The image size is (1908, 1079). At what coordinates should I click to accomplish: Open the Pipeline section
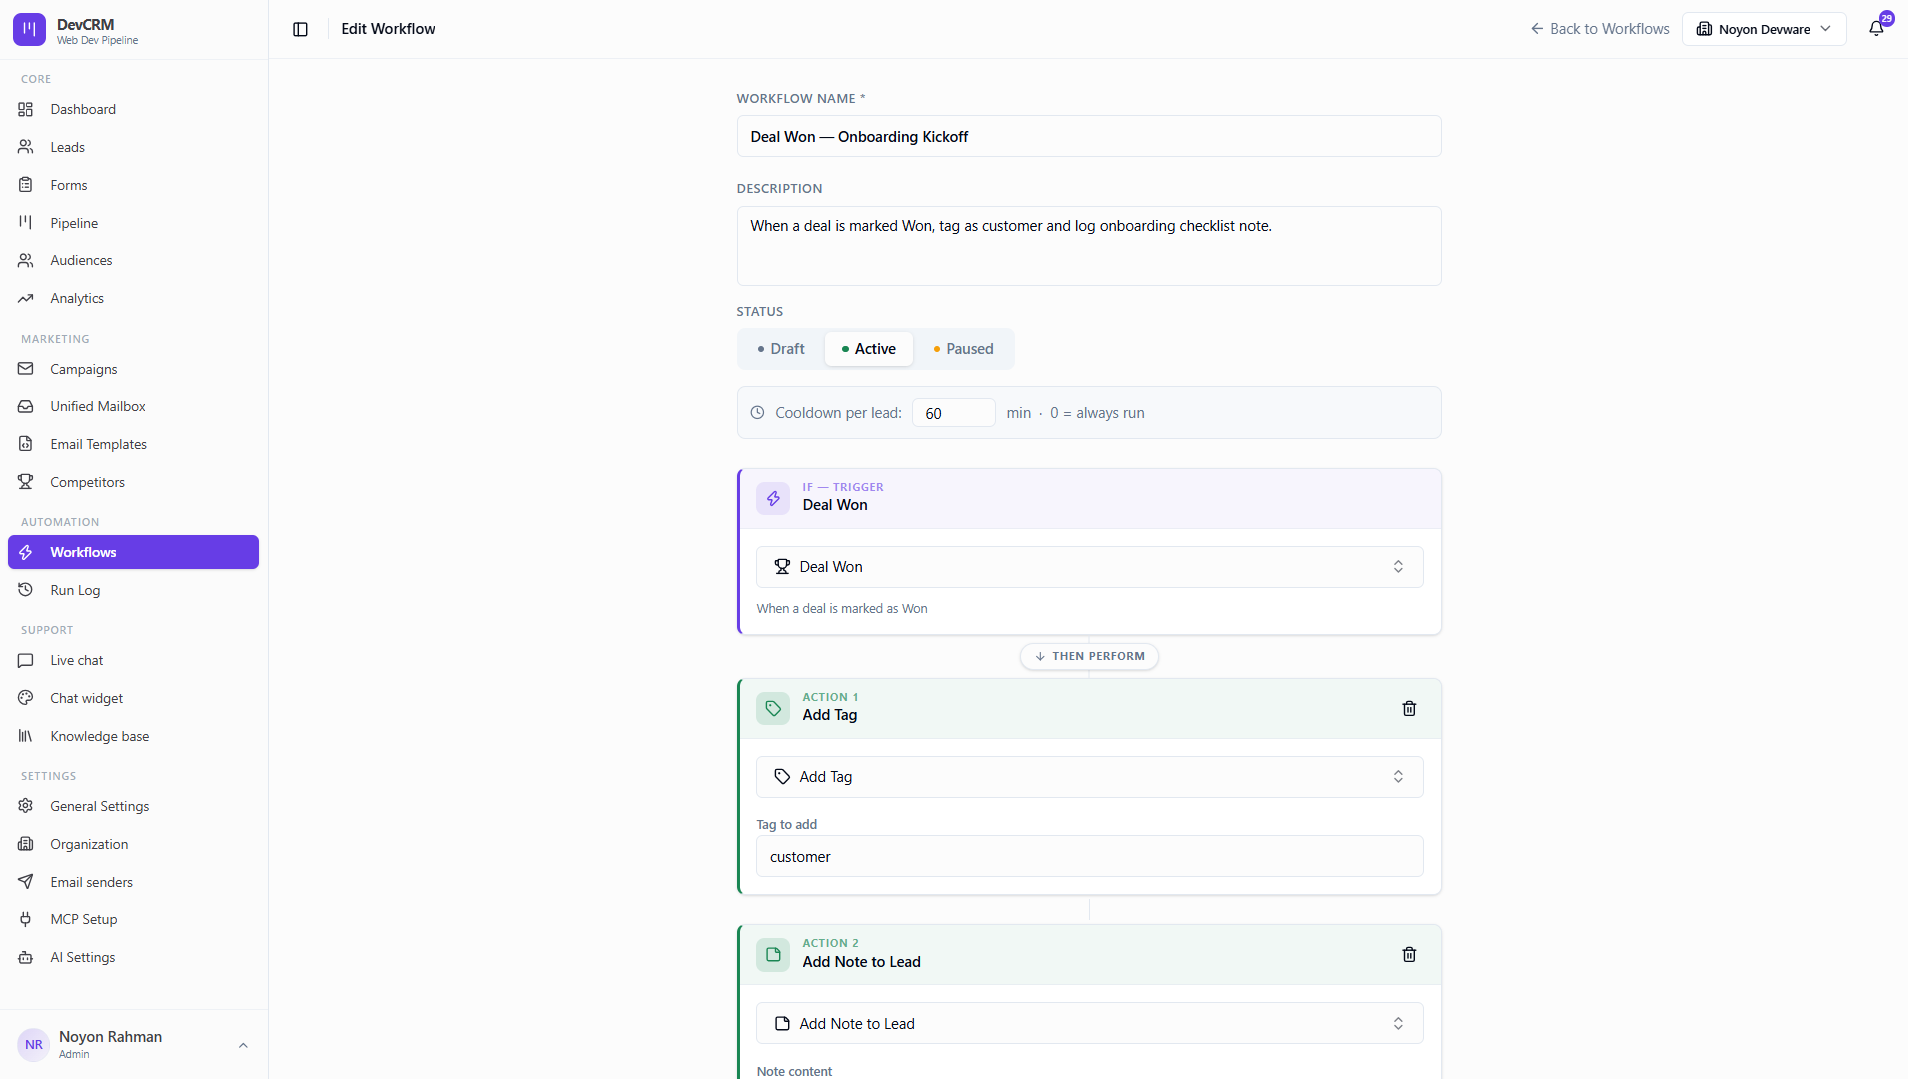click(x=133, y=223)
